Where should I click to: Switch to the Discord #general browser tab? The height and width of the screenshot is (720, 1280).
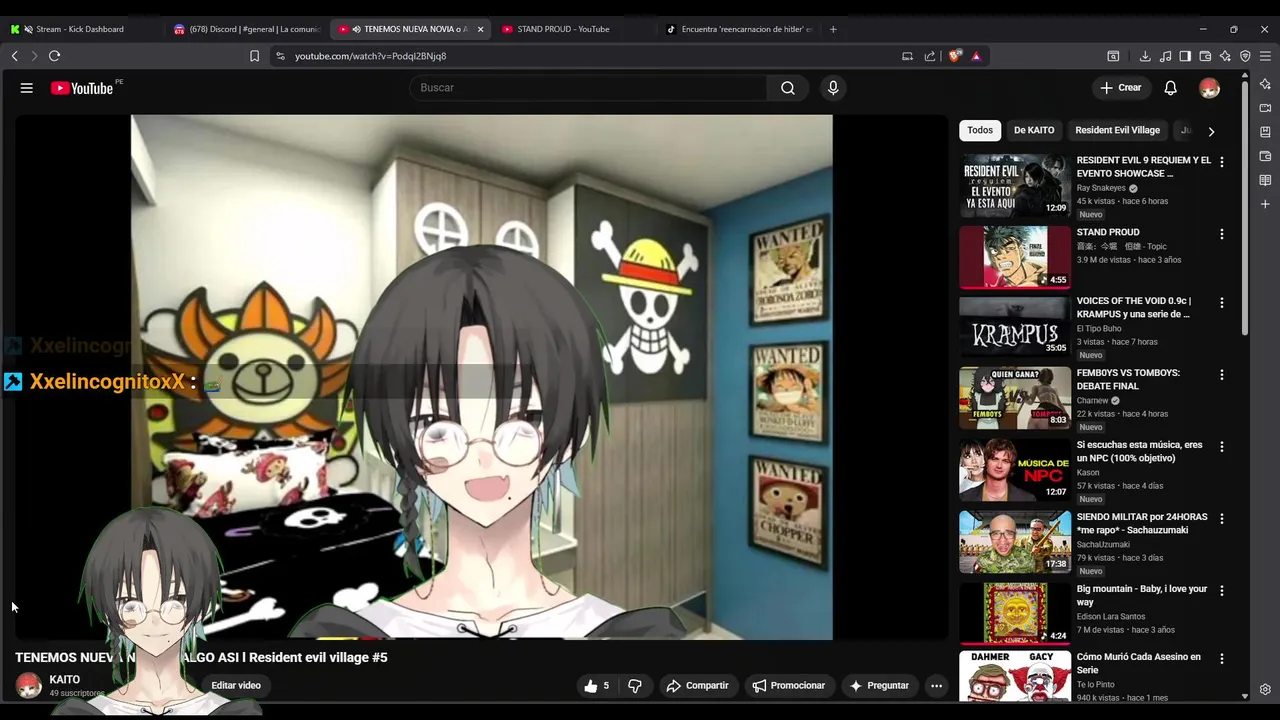coord(248,29)
